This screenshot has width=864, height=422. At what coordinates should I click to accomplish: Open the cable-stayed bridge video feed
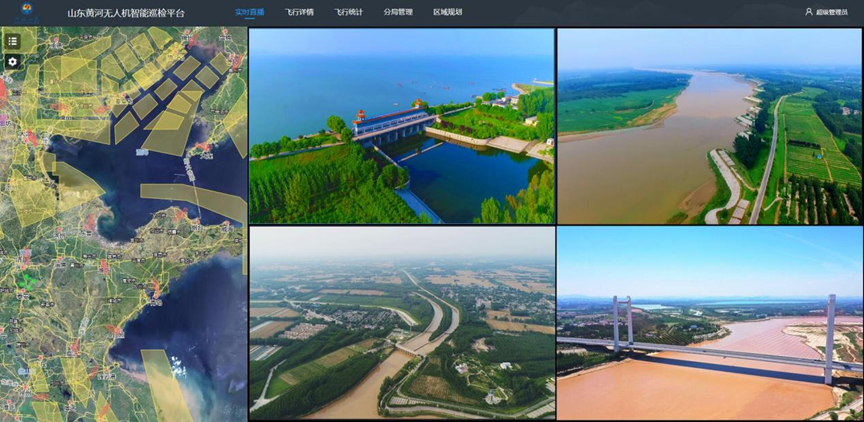(709, 323)
